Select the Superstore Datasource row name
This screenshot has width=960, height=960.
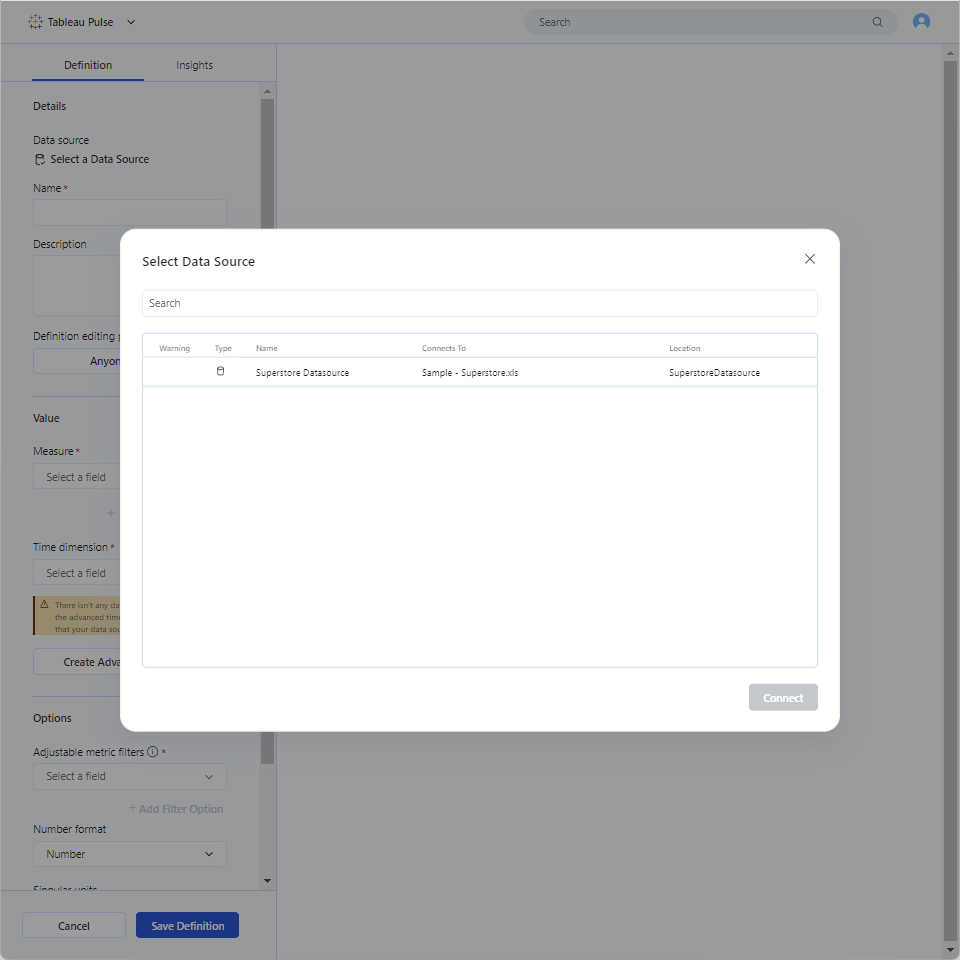(302, 373)
